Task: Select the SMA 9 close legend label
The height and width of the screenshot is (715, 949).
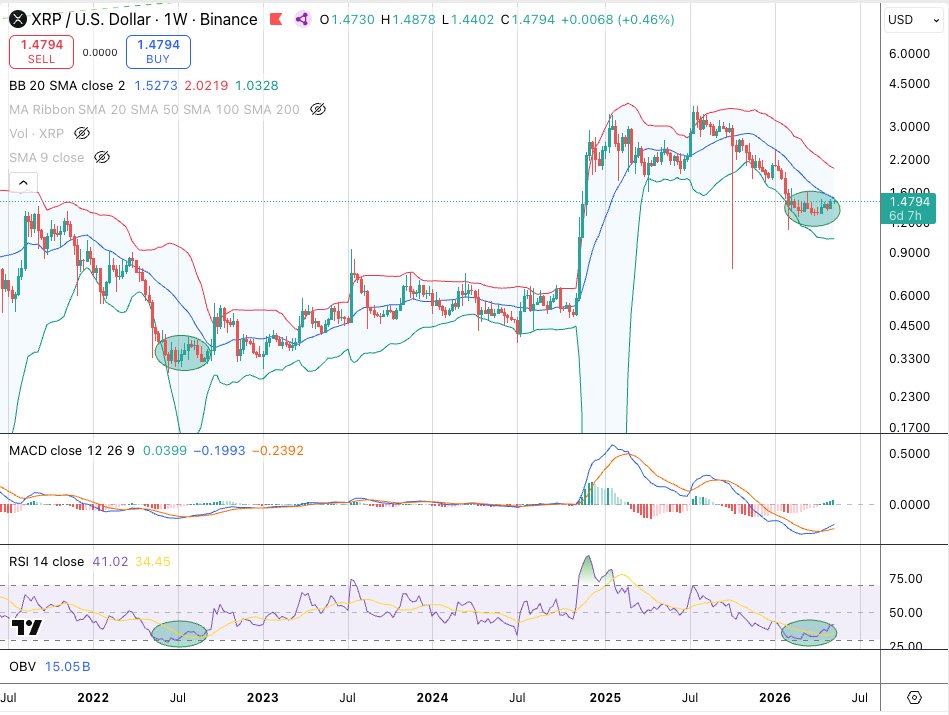Action: point(47,157)
